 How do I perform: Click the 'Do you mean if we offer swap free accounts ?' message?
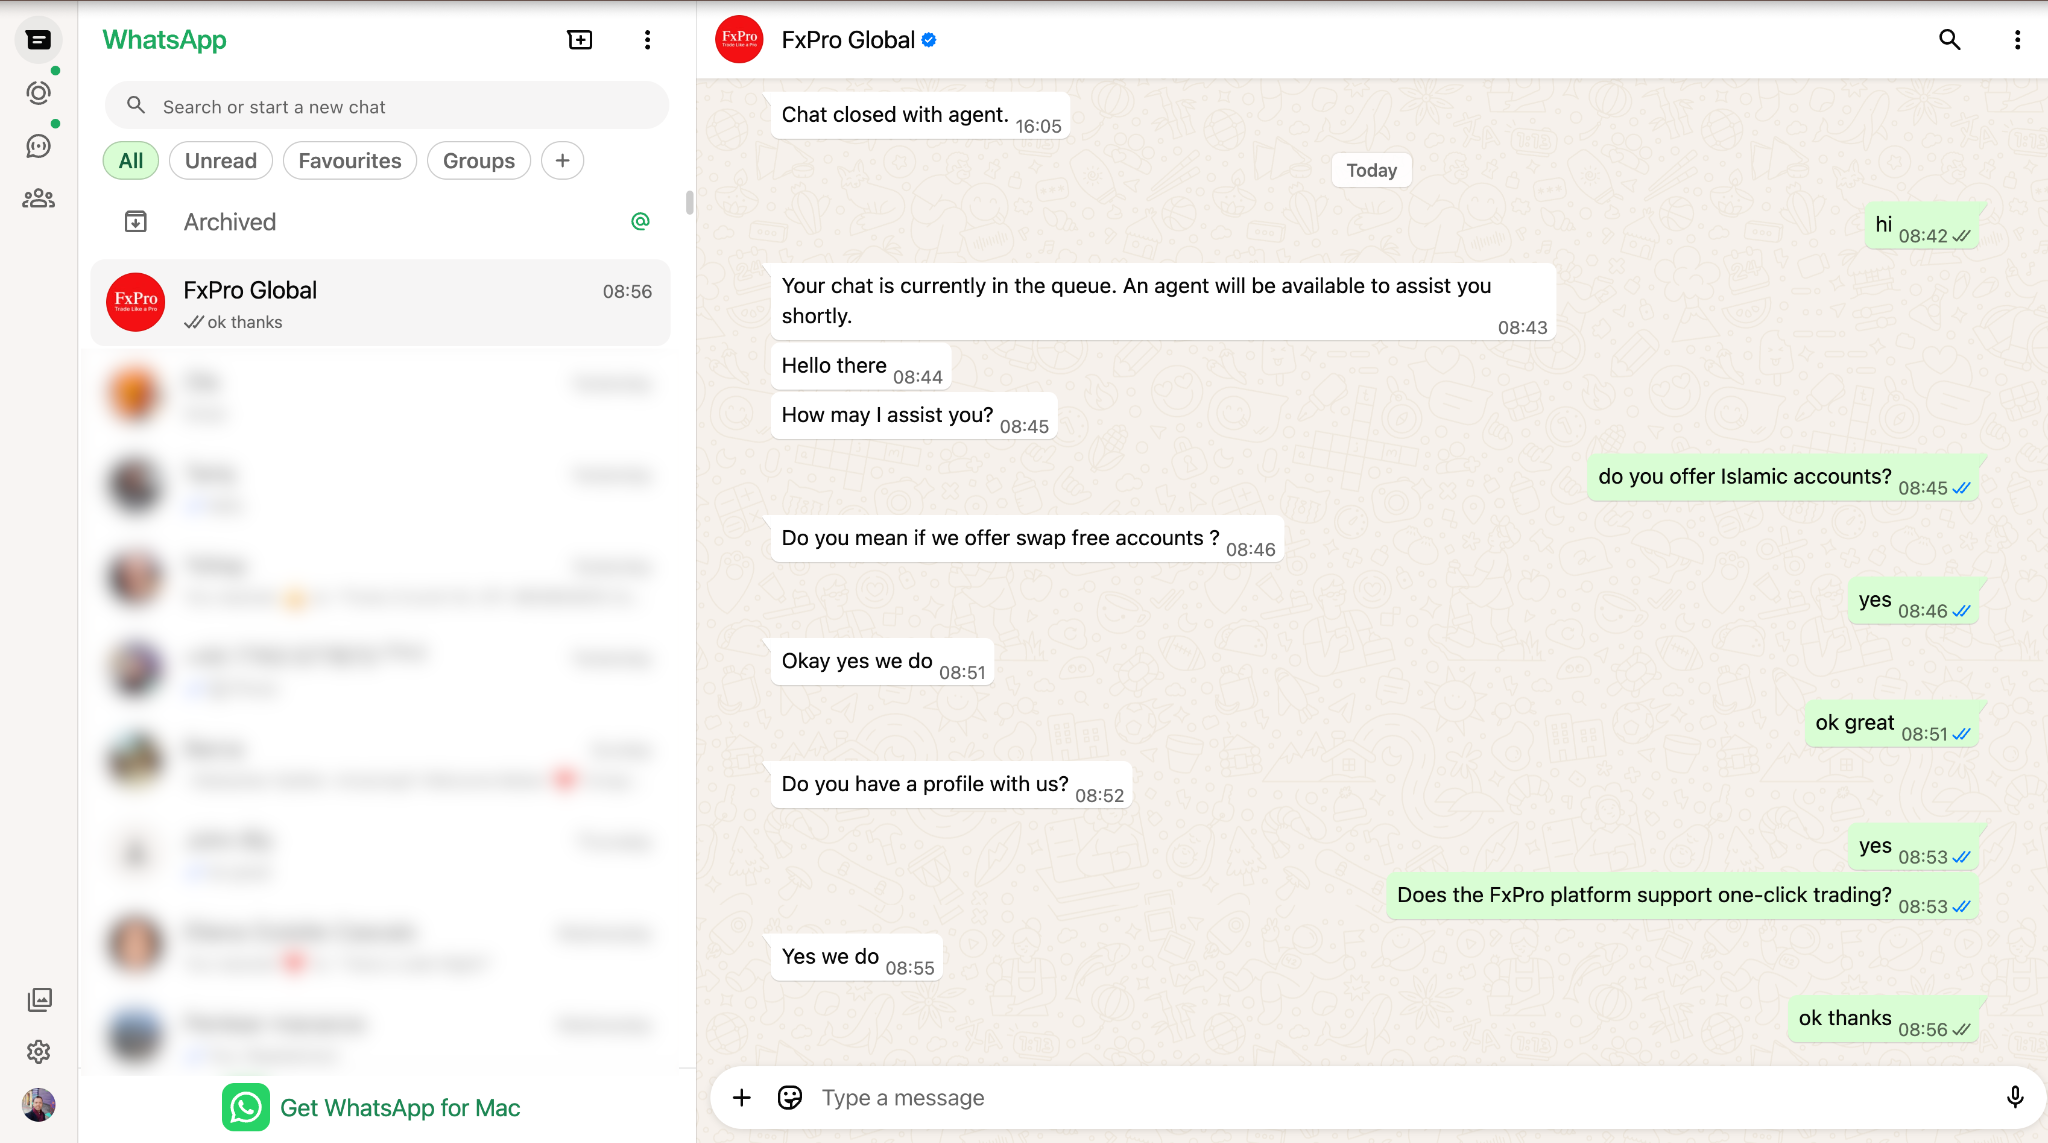(x=1027, y=539)
